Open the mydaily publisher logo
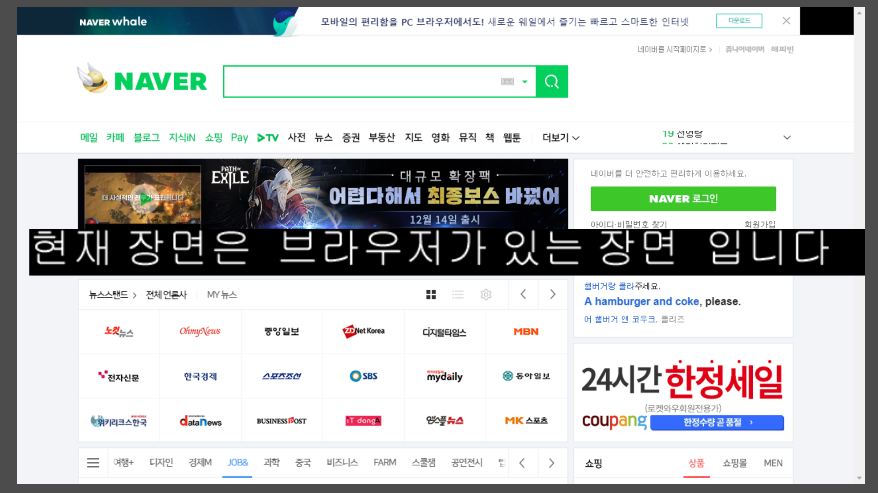The image size is (878, 493). click(445, 376)
